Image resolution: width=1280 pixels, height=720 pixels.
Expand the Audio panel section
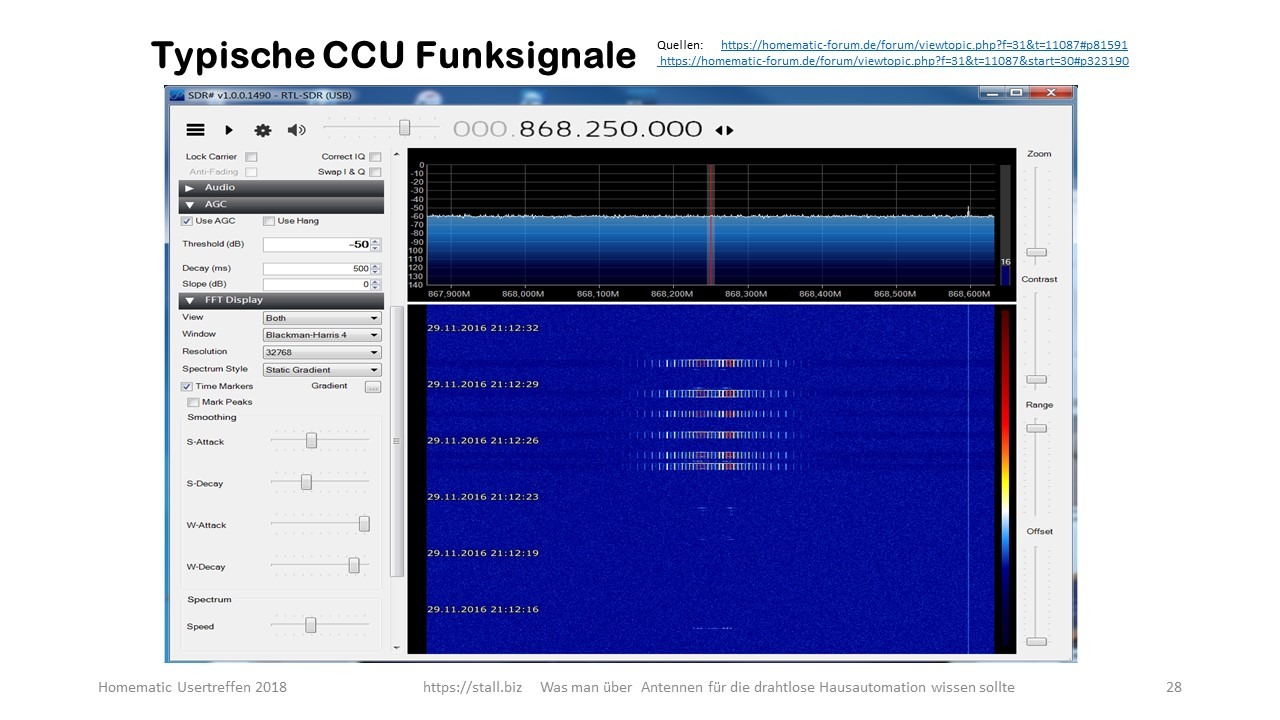pos(281,188)
